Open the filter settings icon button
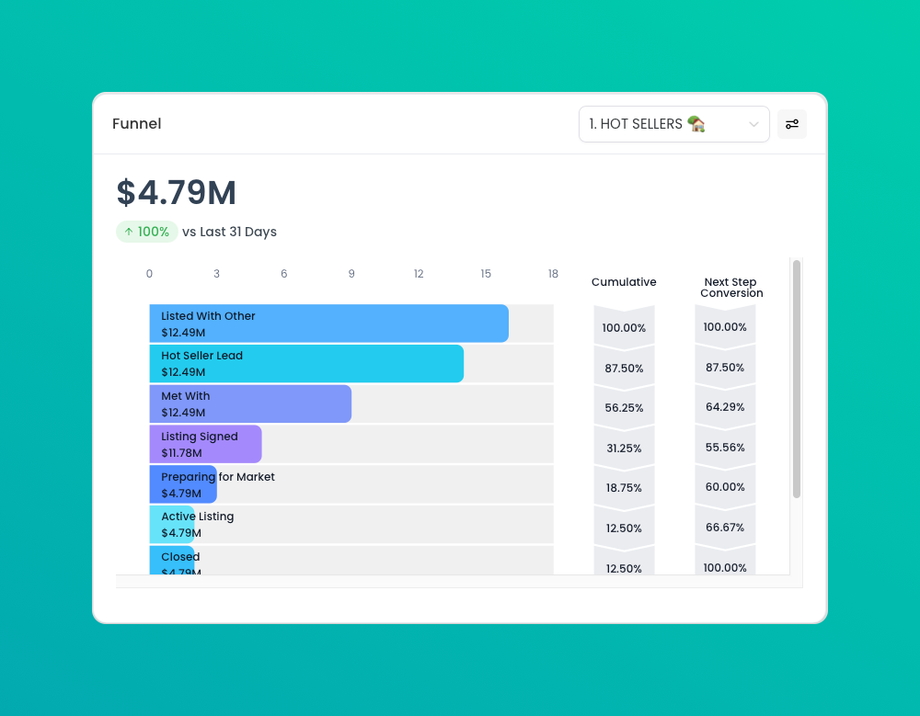920x716 pixels. (792, 124)
